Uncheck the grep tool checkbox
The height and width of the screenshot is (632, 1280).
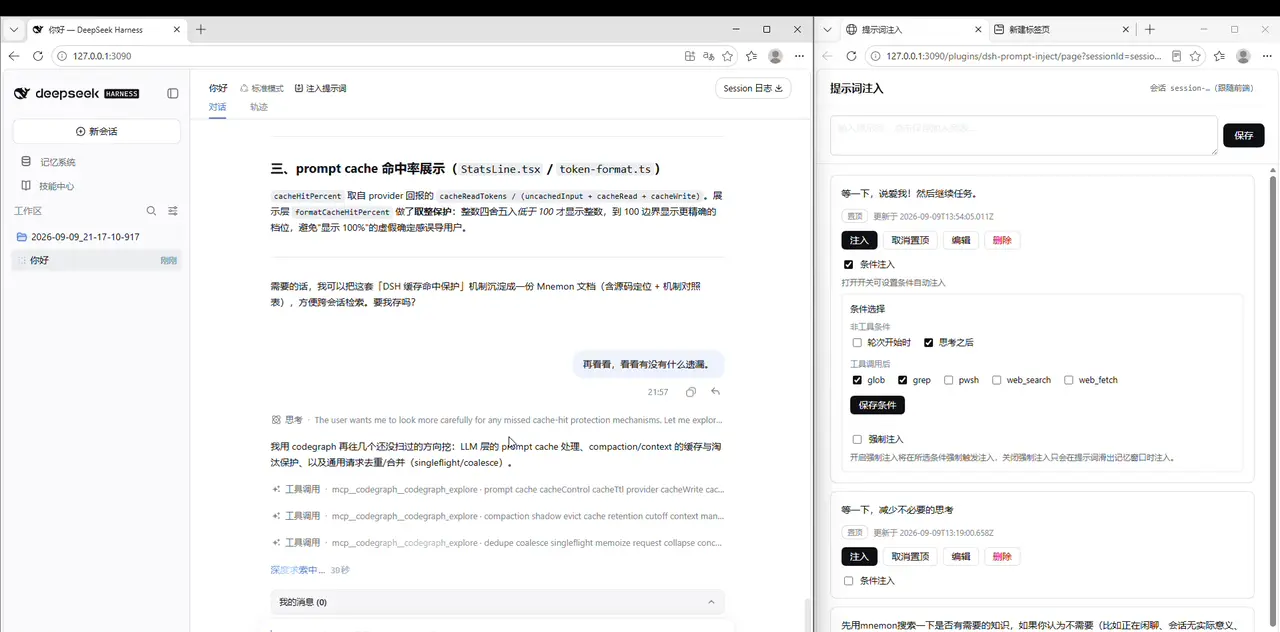point(903,380)
